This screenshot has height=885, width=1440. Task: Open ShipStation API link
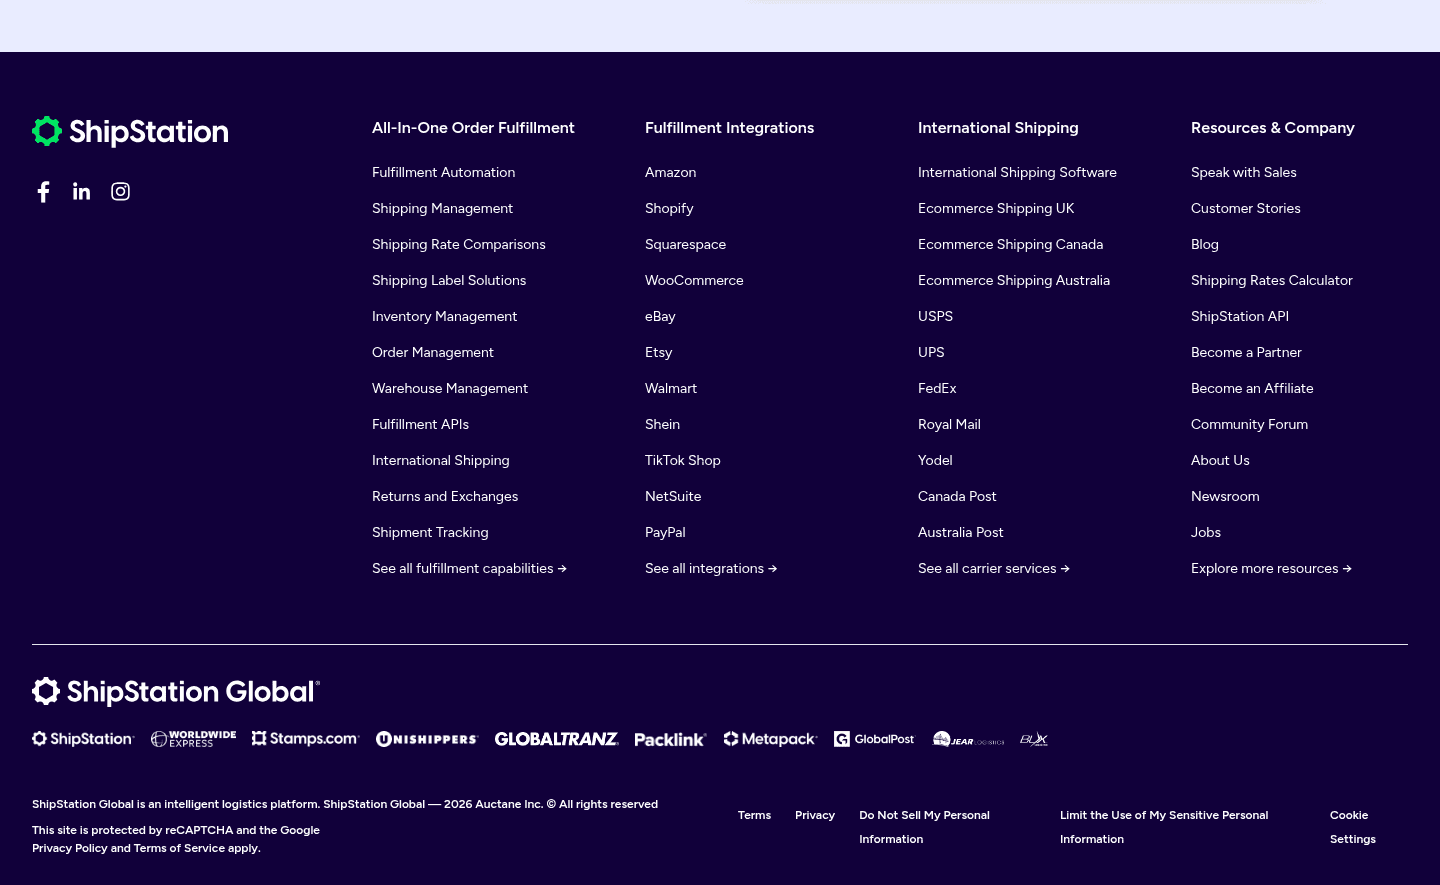(1240, 316)
